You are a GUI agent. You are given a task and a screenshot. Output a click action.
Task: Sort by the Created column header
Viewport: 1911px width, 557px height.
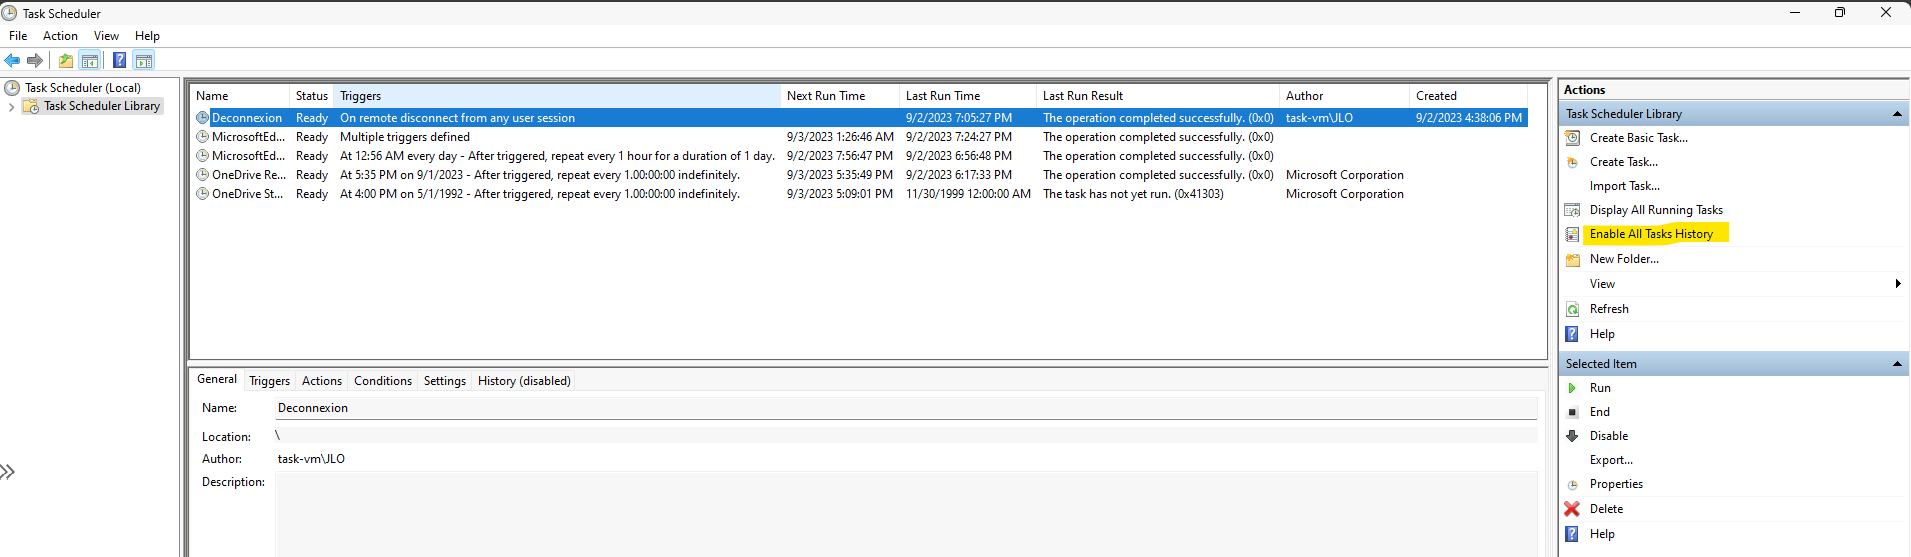[x=1467, y=96]
